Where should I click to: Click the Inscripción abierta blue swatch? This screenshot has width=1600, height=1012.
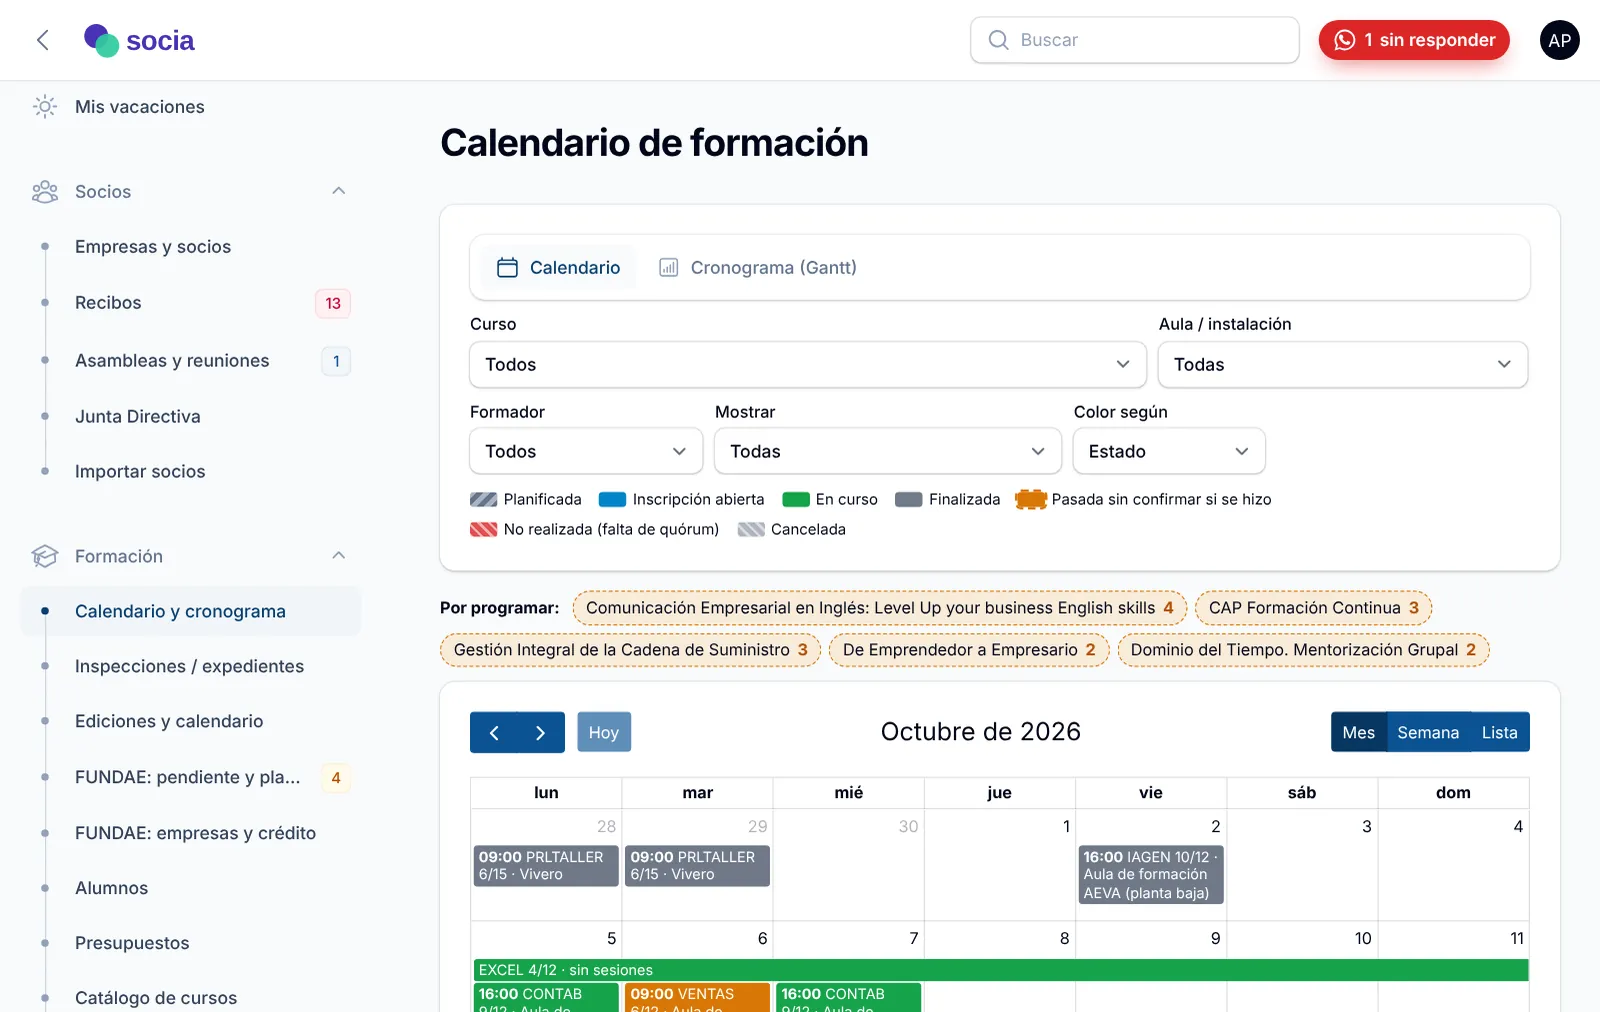point(612,499)
